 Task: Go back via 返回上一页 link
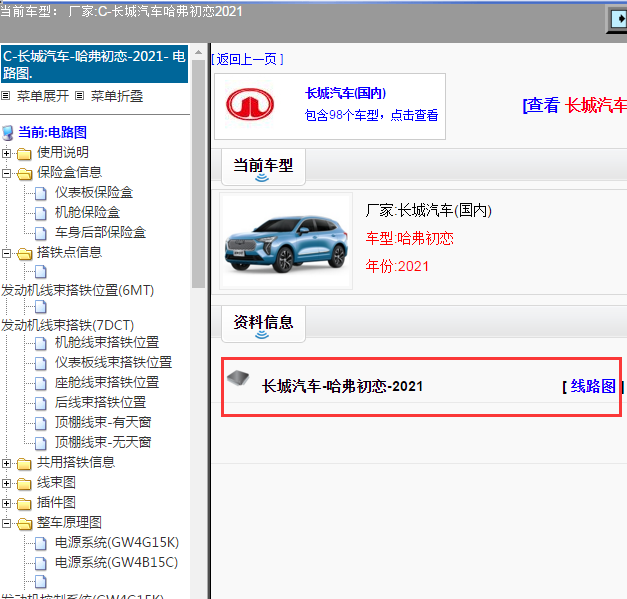click(x=248, y=59)
